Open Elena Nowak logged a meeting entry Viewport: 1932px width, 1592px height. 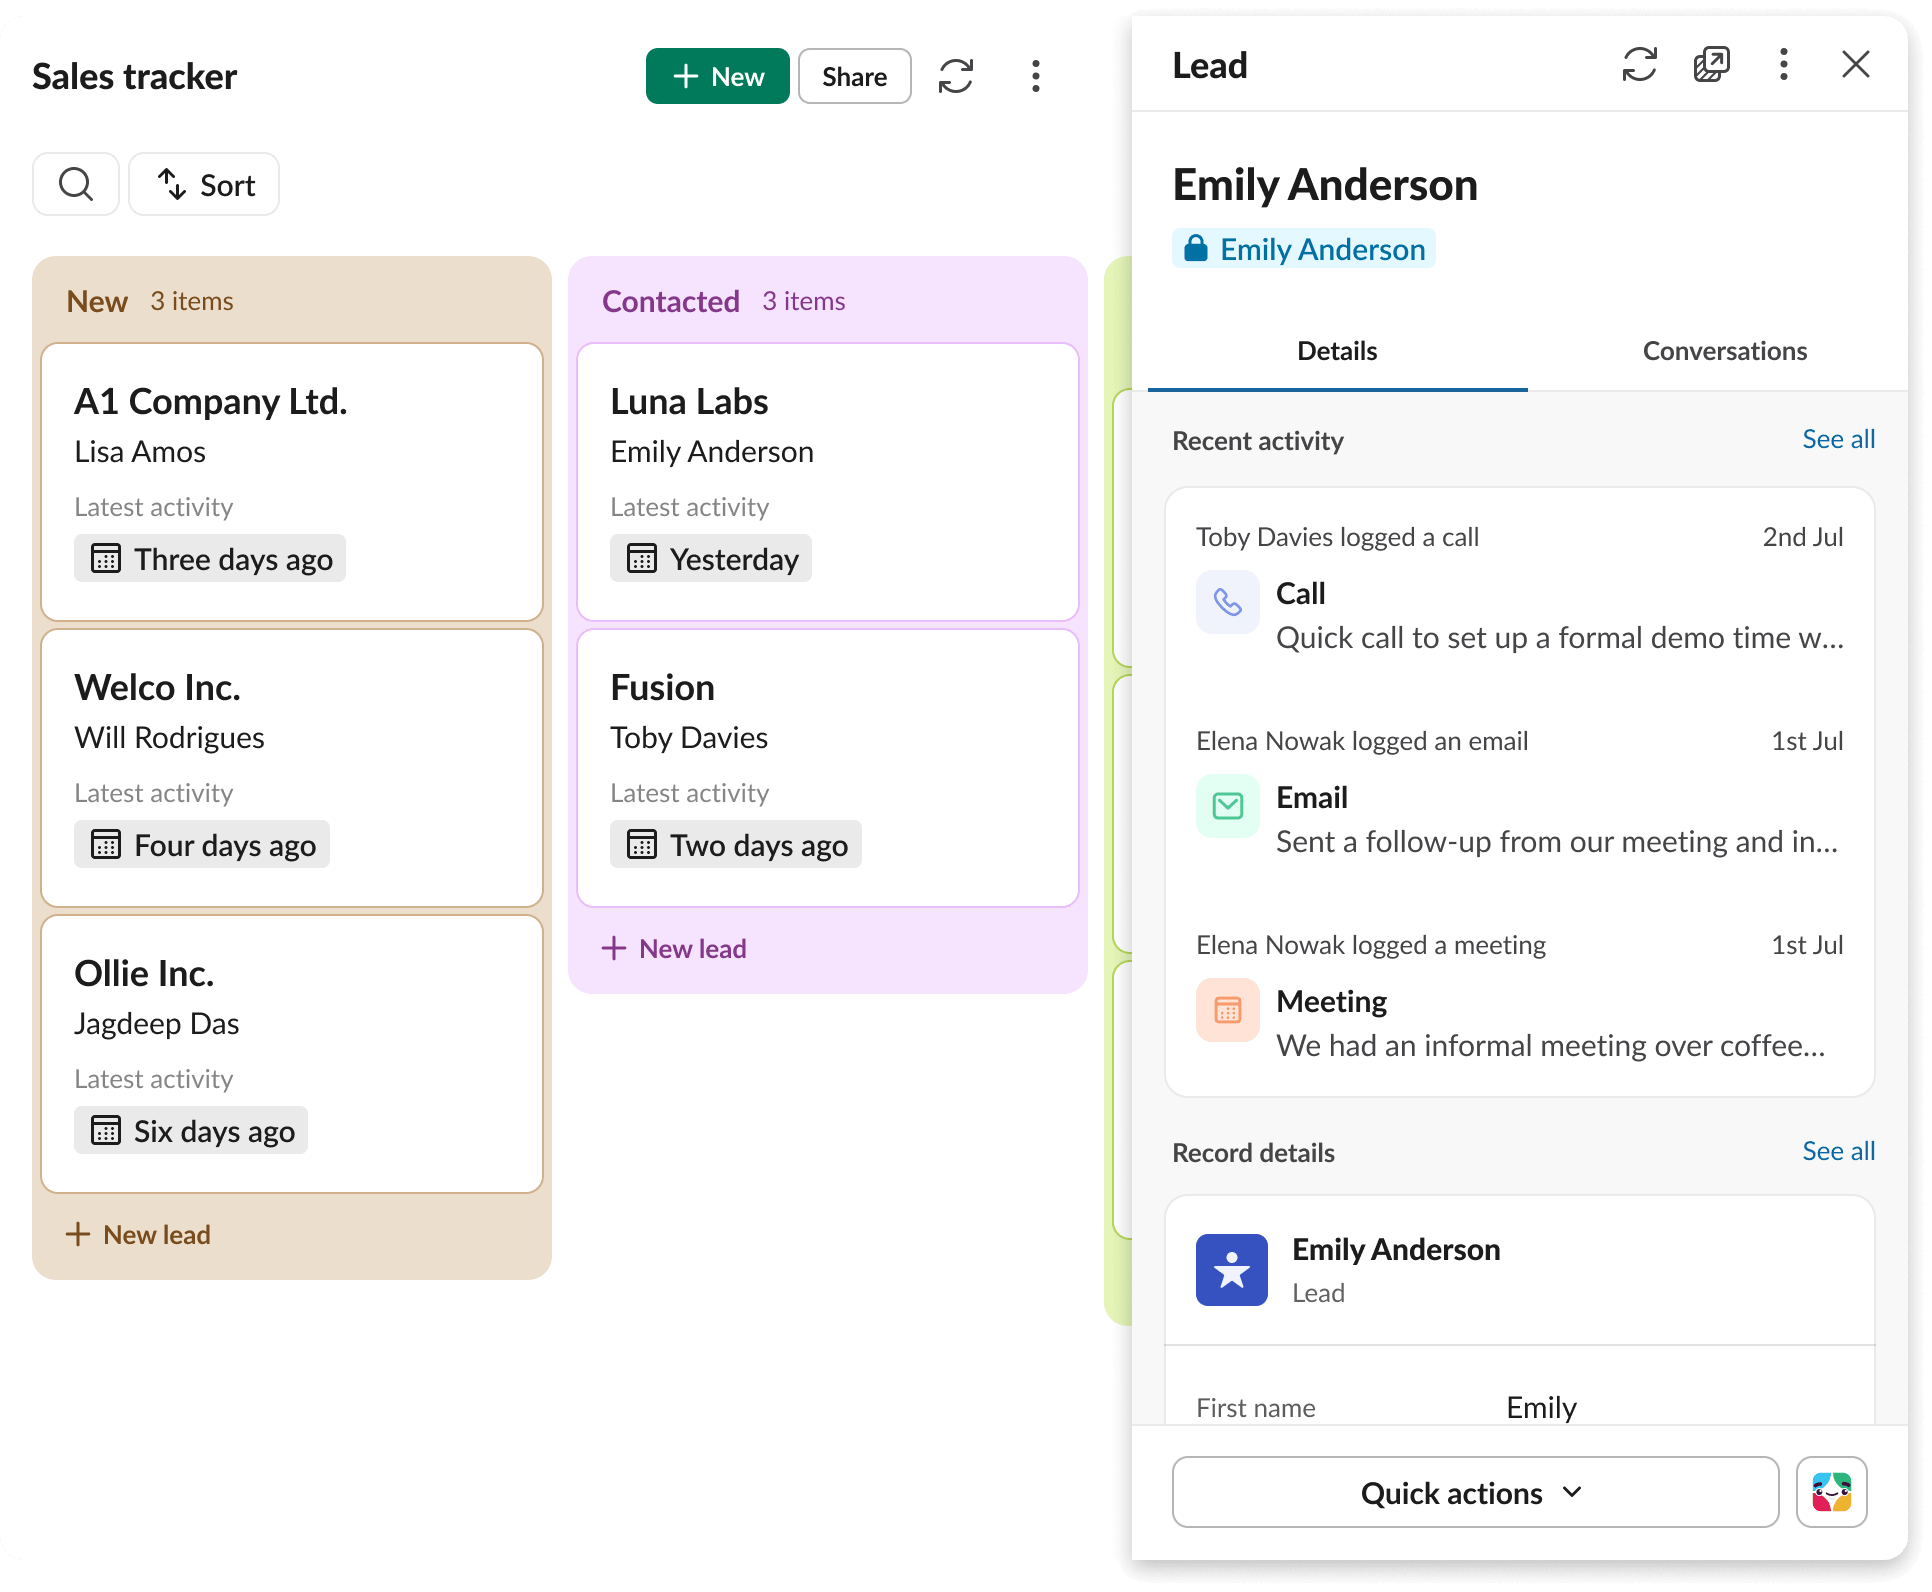(x=1520, y=998)
